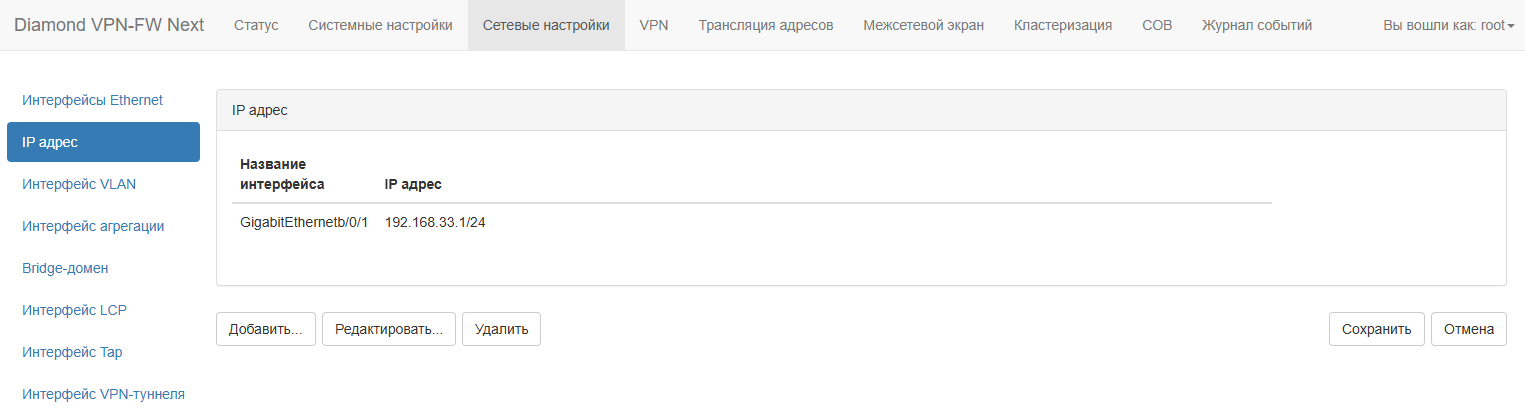1525x411 pixels.
Task: Select Интерфейсы Ethernet in the sidebar
Action: (92, 100)
